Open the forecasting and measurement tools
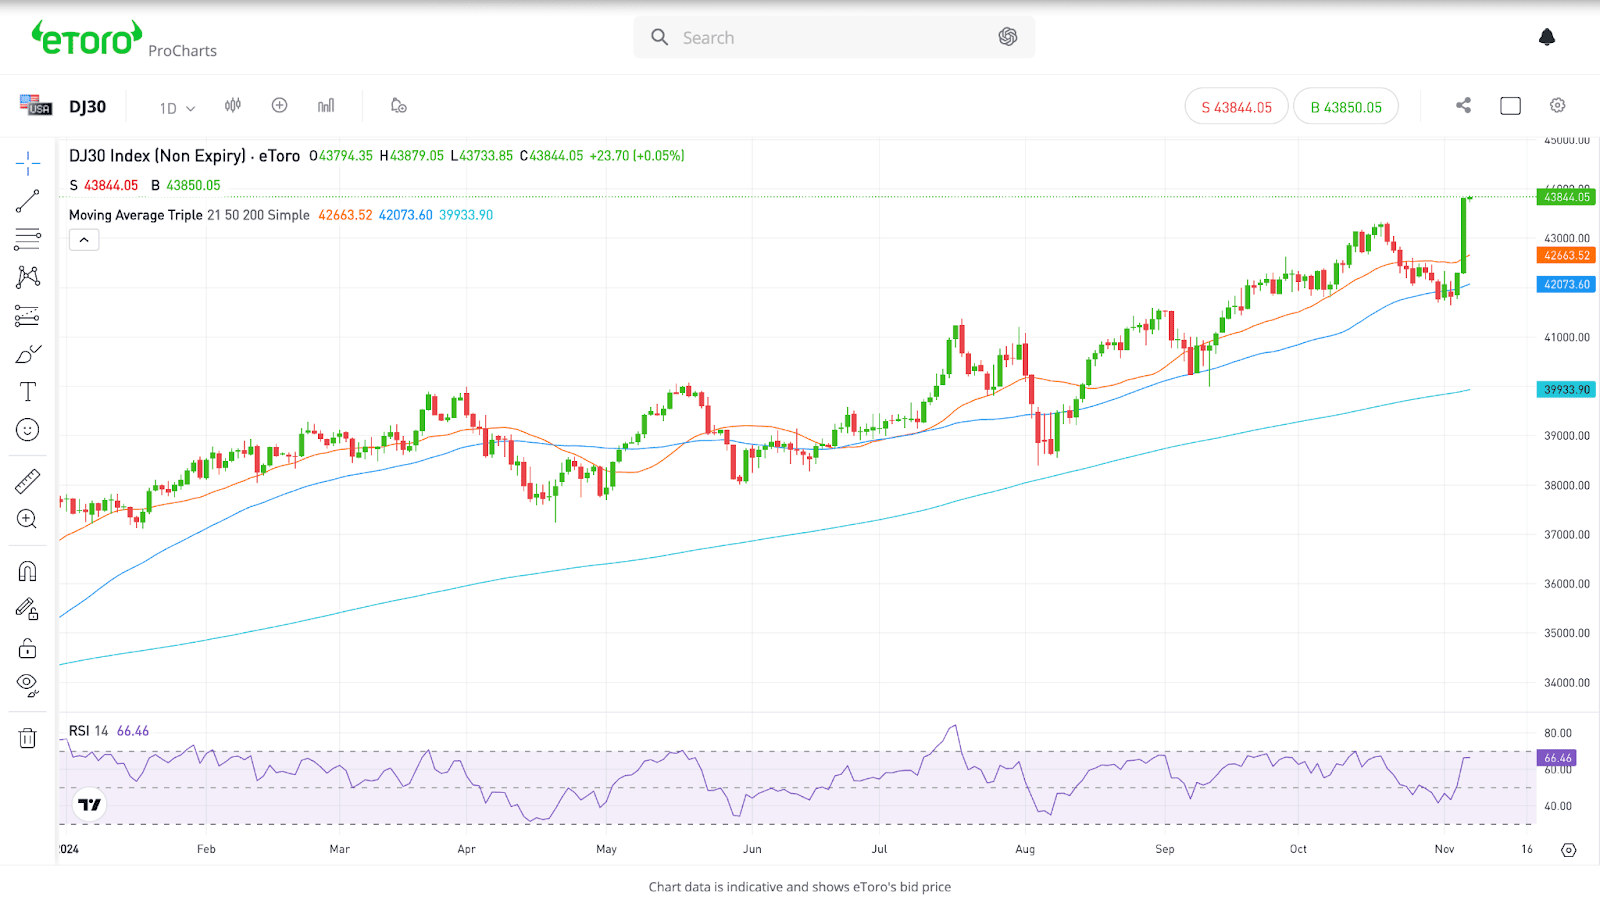The height and width of the screenshot is (907, 1600). point(28,316)
